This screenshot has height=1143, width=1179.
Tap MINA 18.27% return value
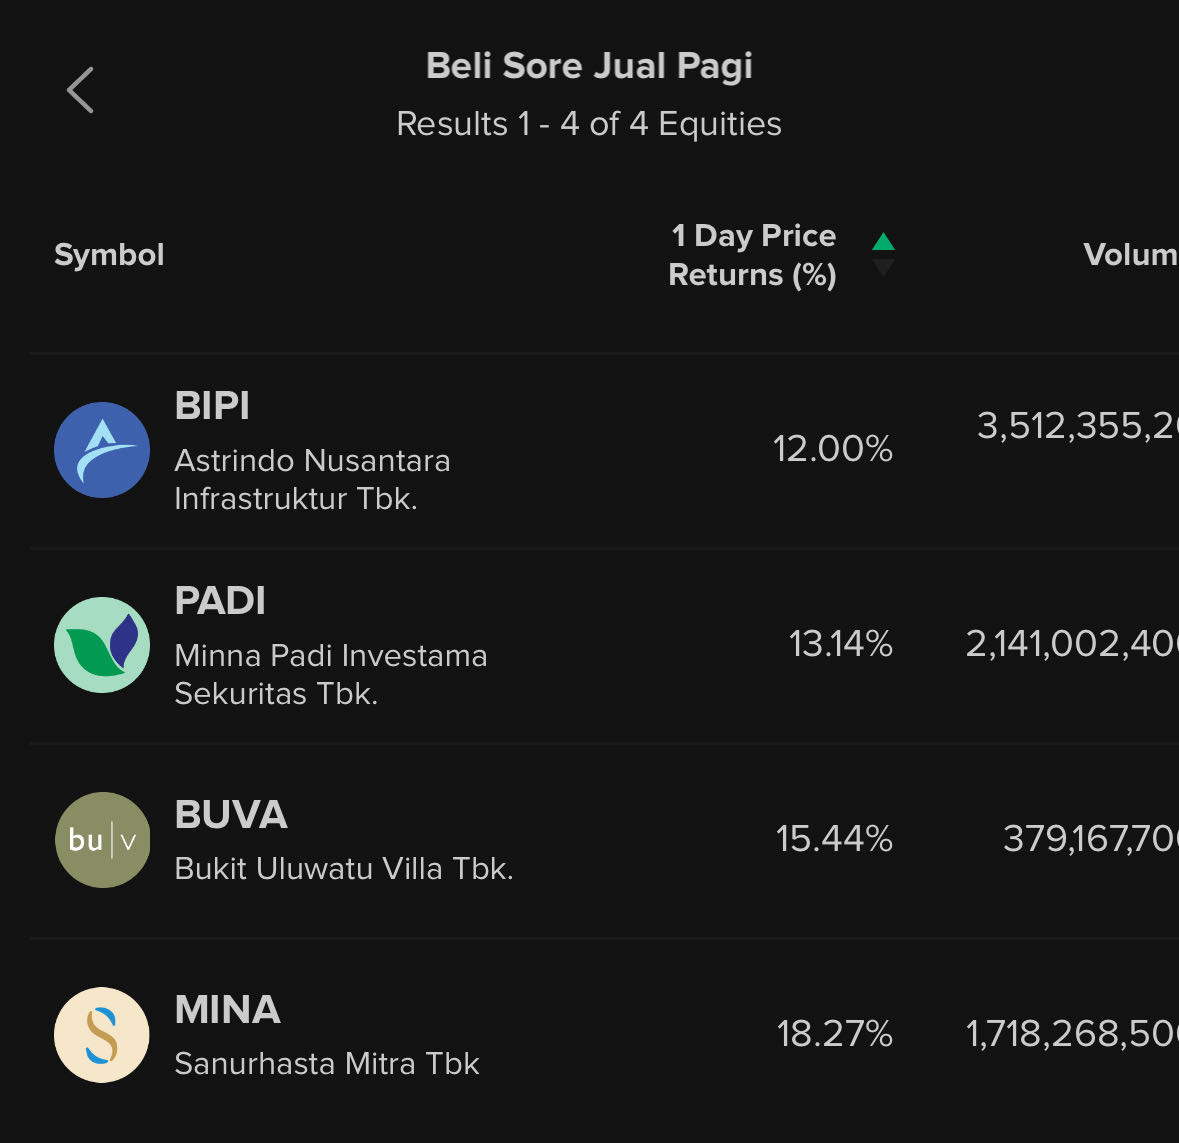(834, 1033)
